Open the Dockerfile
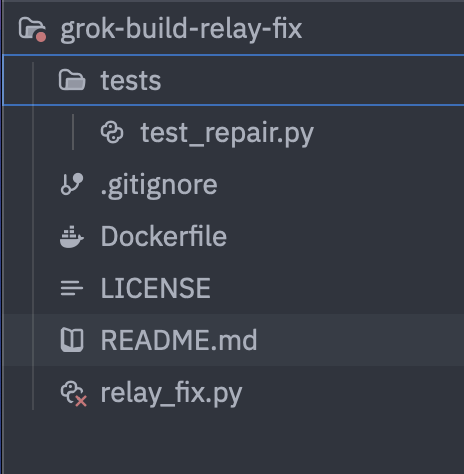The height and width of the screenshot is (474, 464). coord(164,236)
